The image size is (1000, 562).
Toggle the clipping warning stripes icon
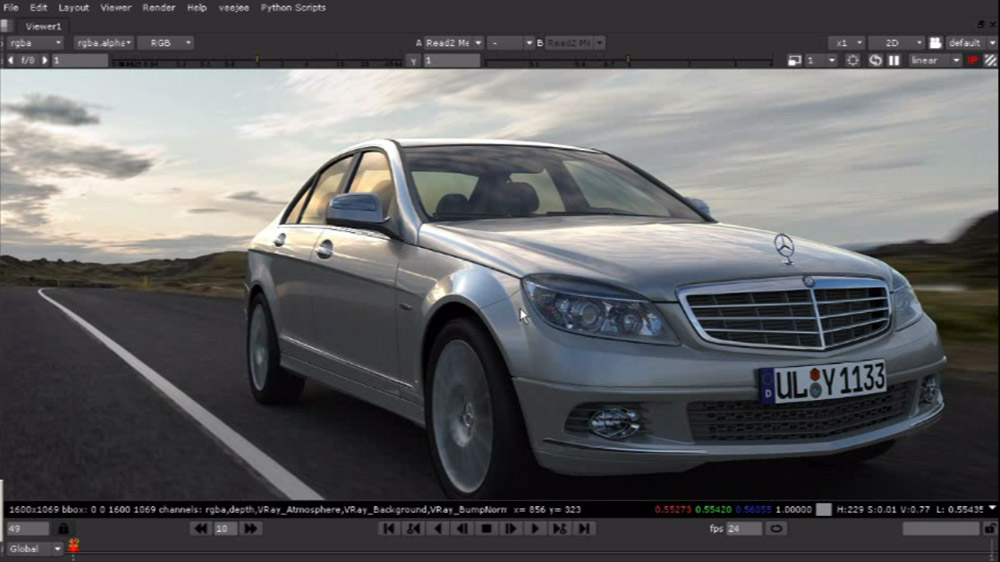[990, 61]
